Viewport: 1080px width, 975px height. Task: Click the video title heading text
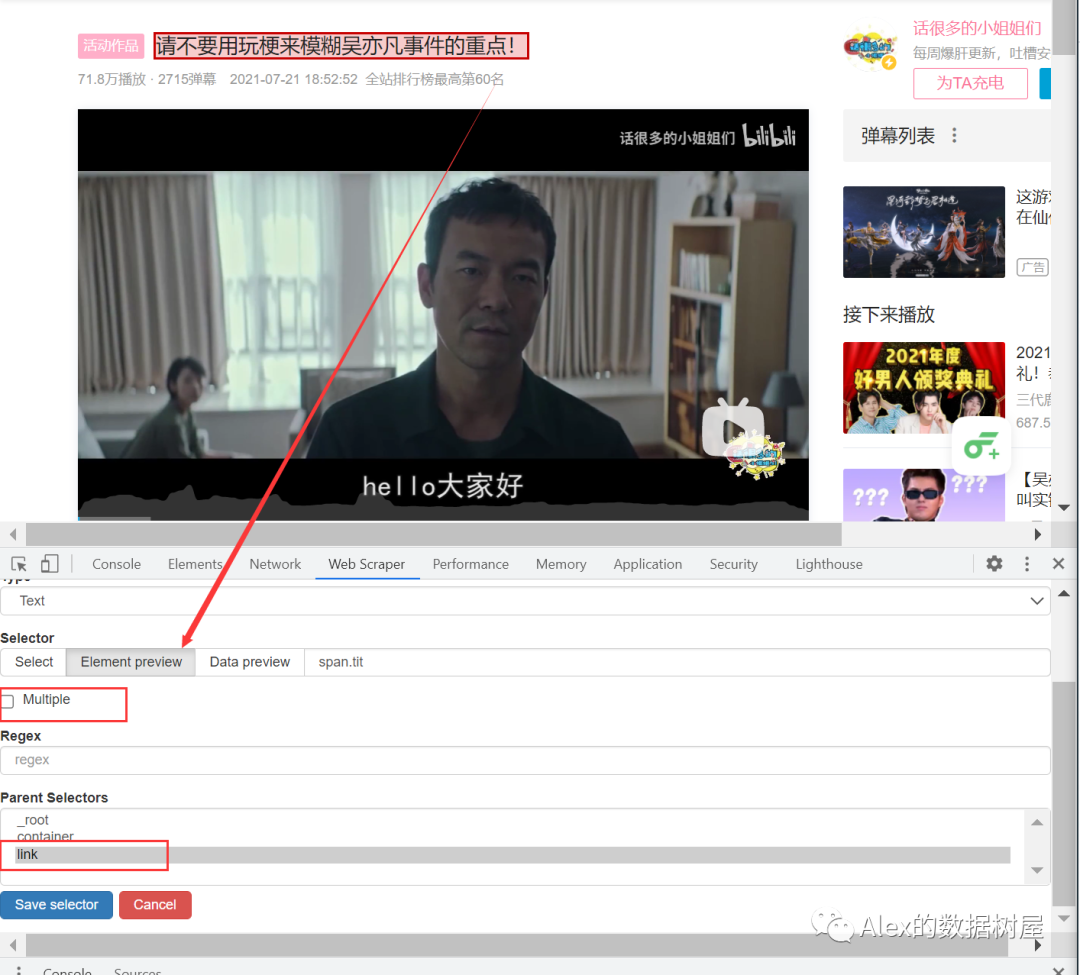tap(336, 46)
